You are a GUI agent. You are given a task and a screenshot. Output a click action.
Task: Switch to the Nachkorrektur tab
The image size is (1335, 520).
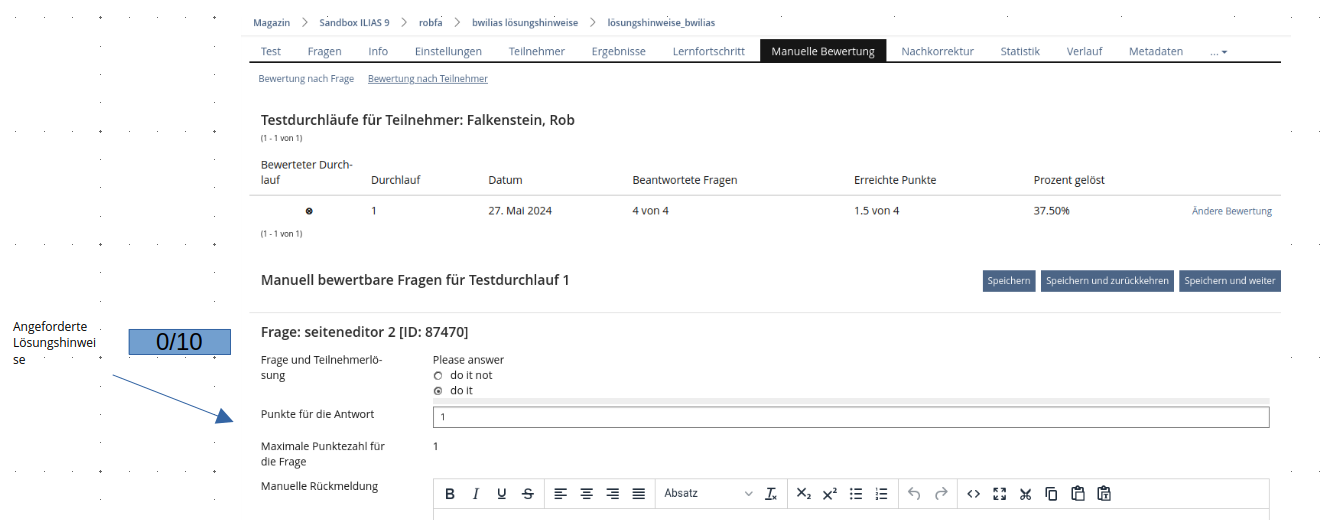937,52
